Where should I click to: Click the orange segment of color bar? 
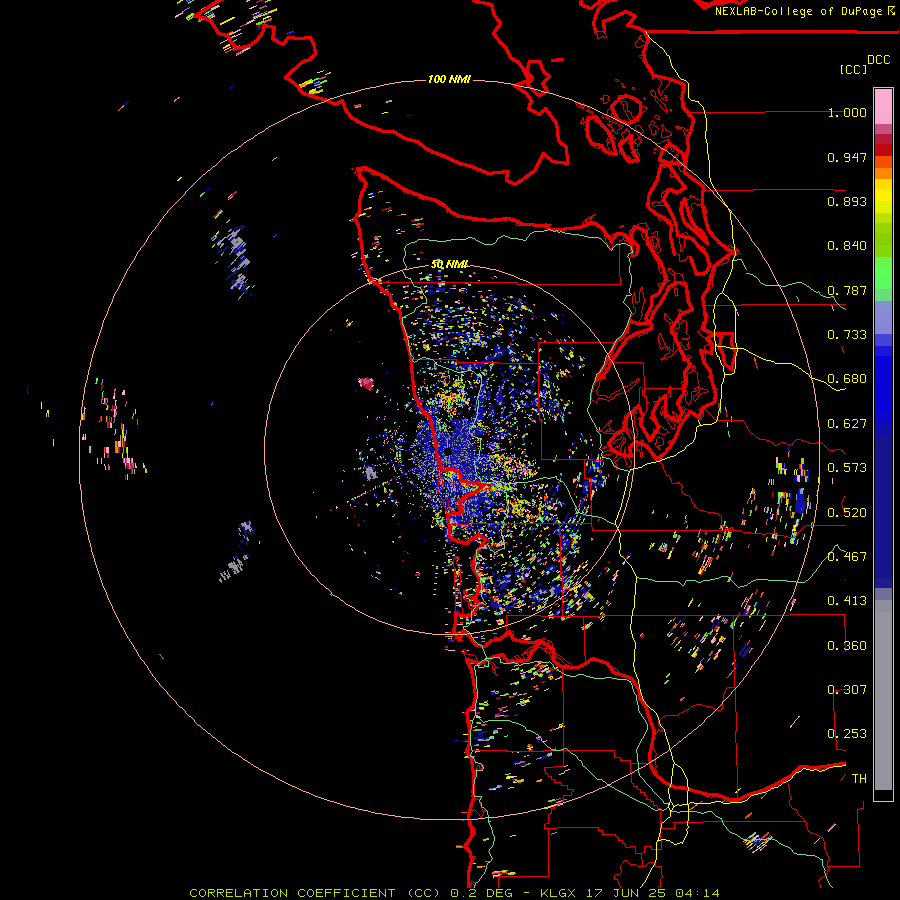coord(883,167)
